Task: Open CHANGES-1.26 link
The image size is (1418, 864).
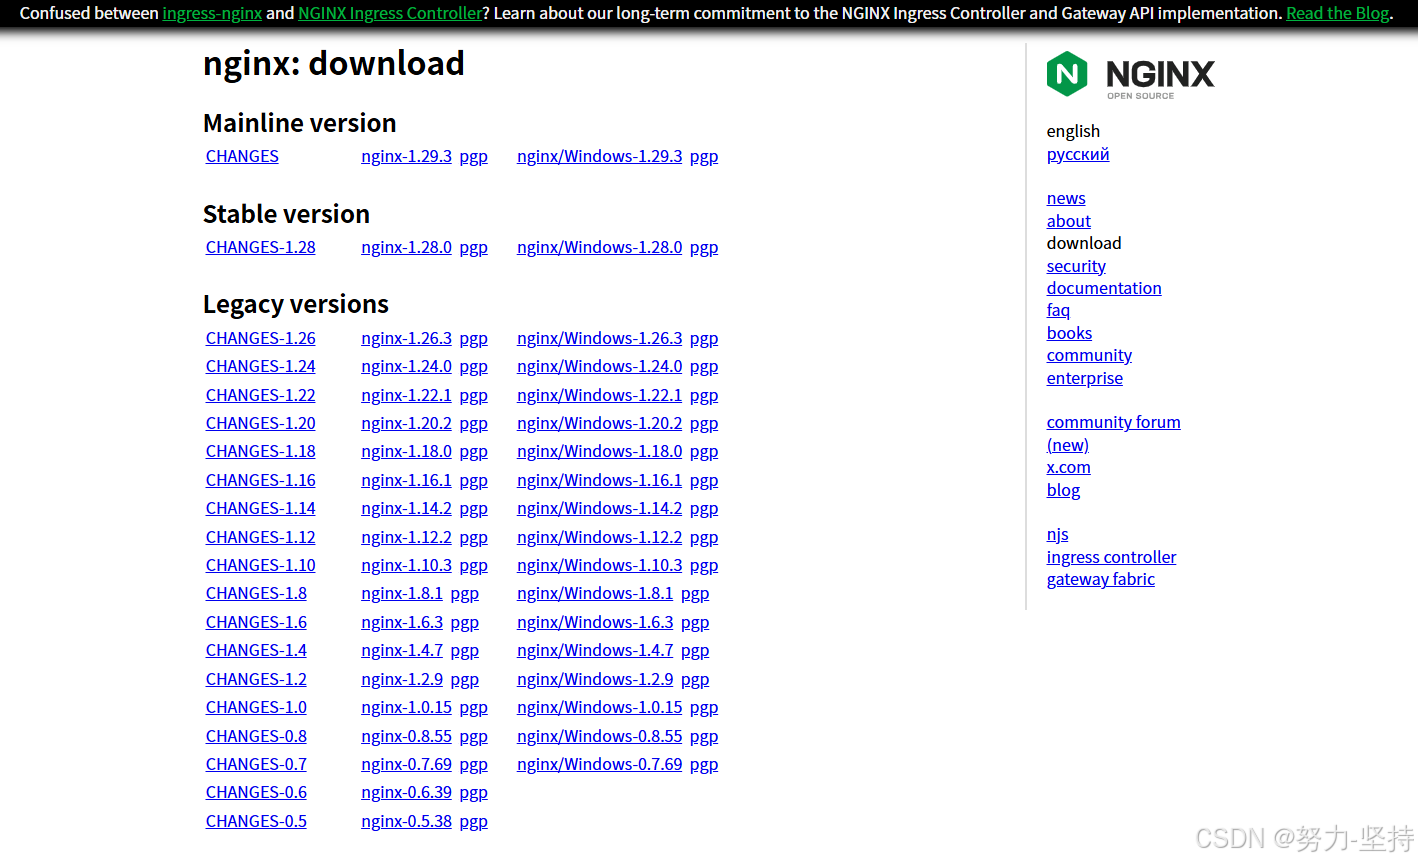Action: point(260,338)
